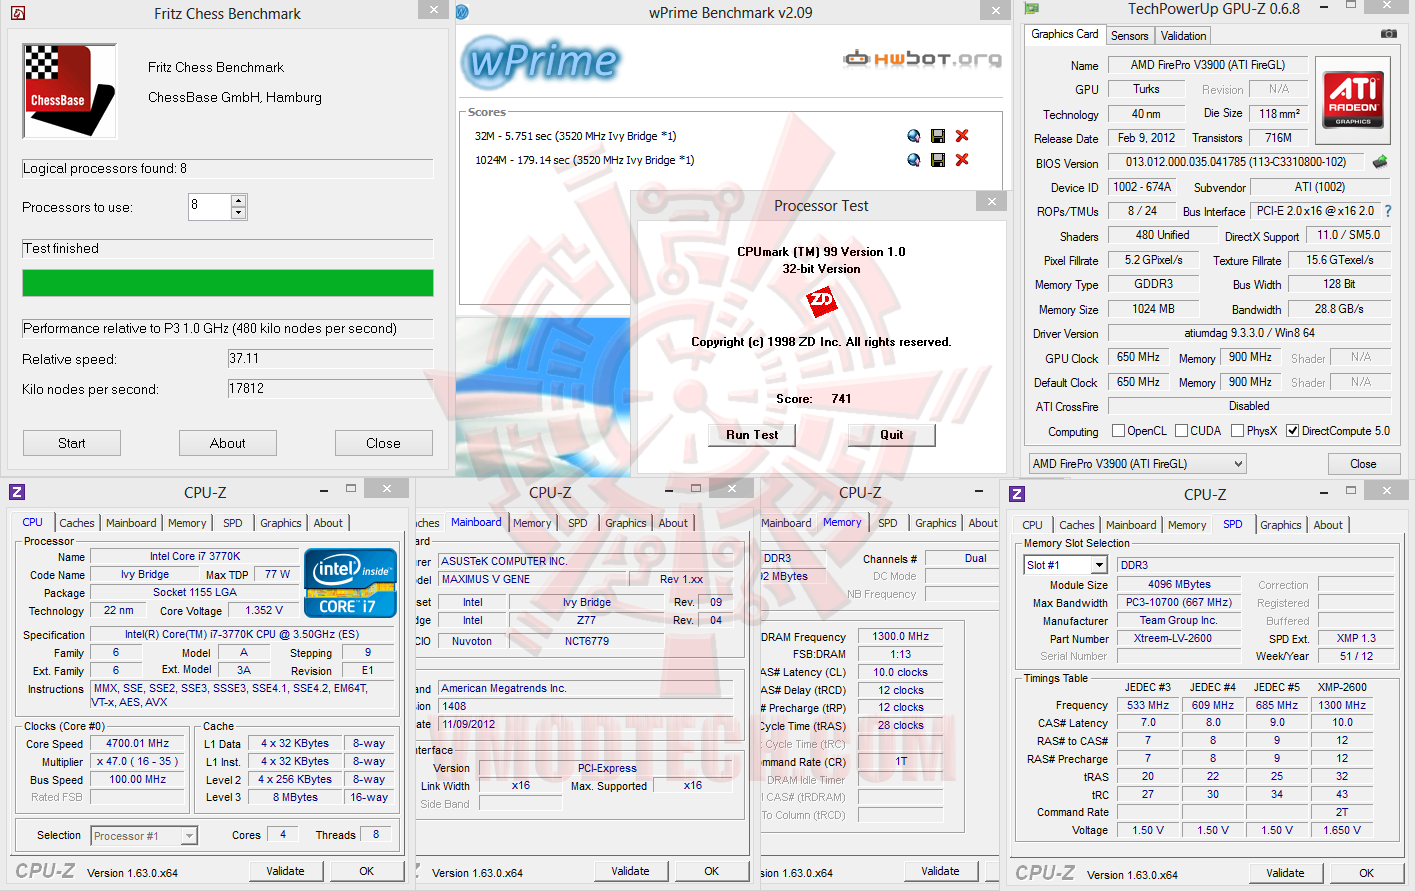The width and height of the screenshot is (1415, 891).
Task: Save the wPrime 1024M score
Action: click(x=937, y=160)
